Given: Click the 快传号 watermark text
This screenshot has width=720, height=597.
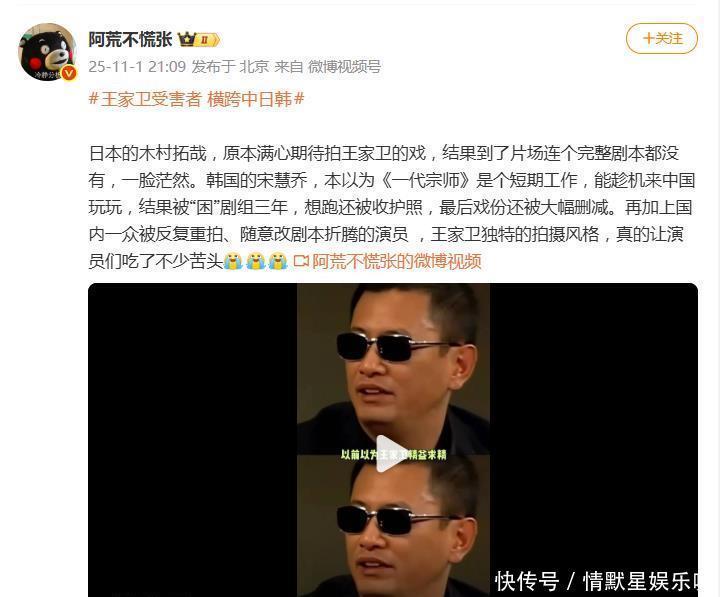Looking at the screenshot, I should (527, 581).
